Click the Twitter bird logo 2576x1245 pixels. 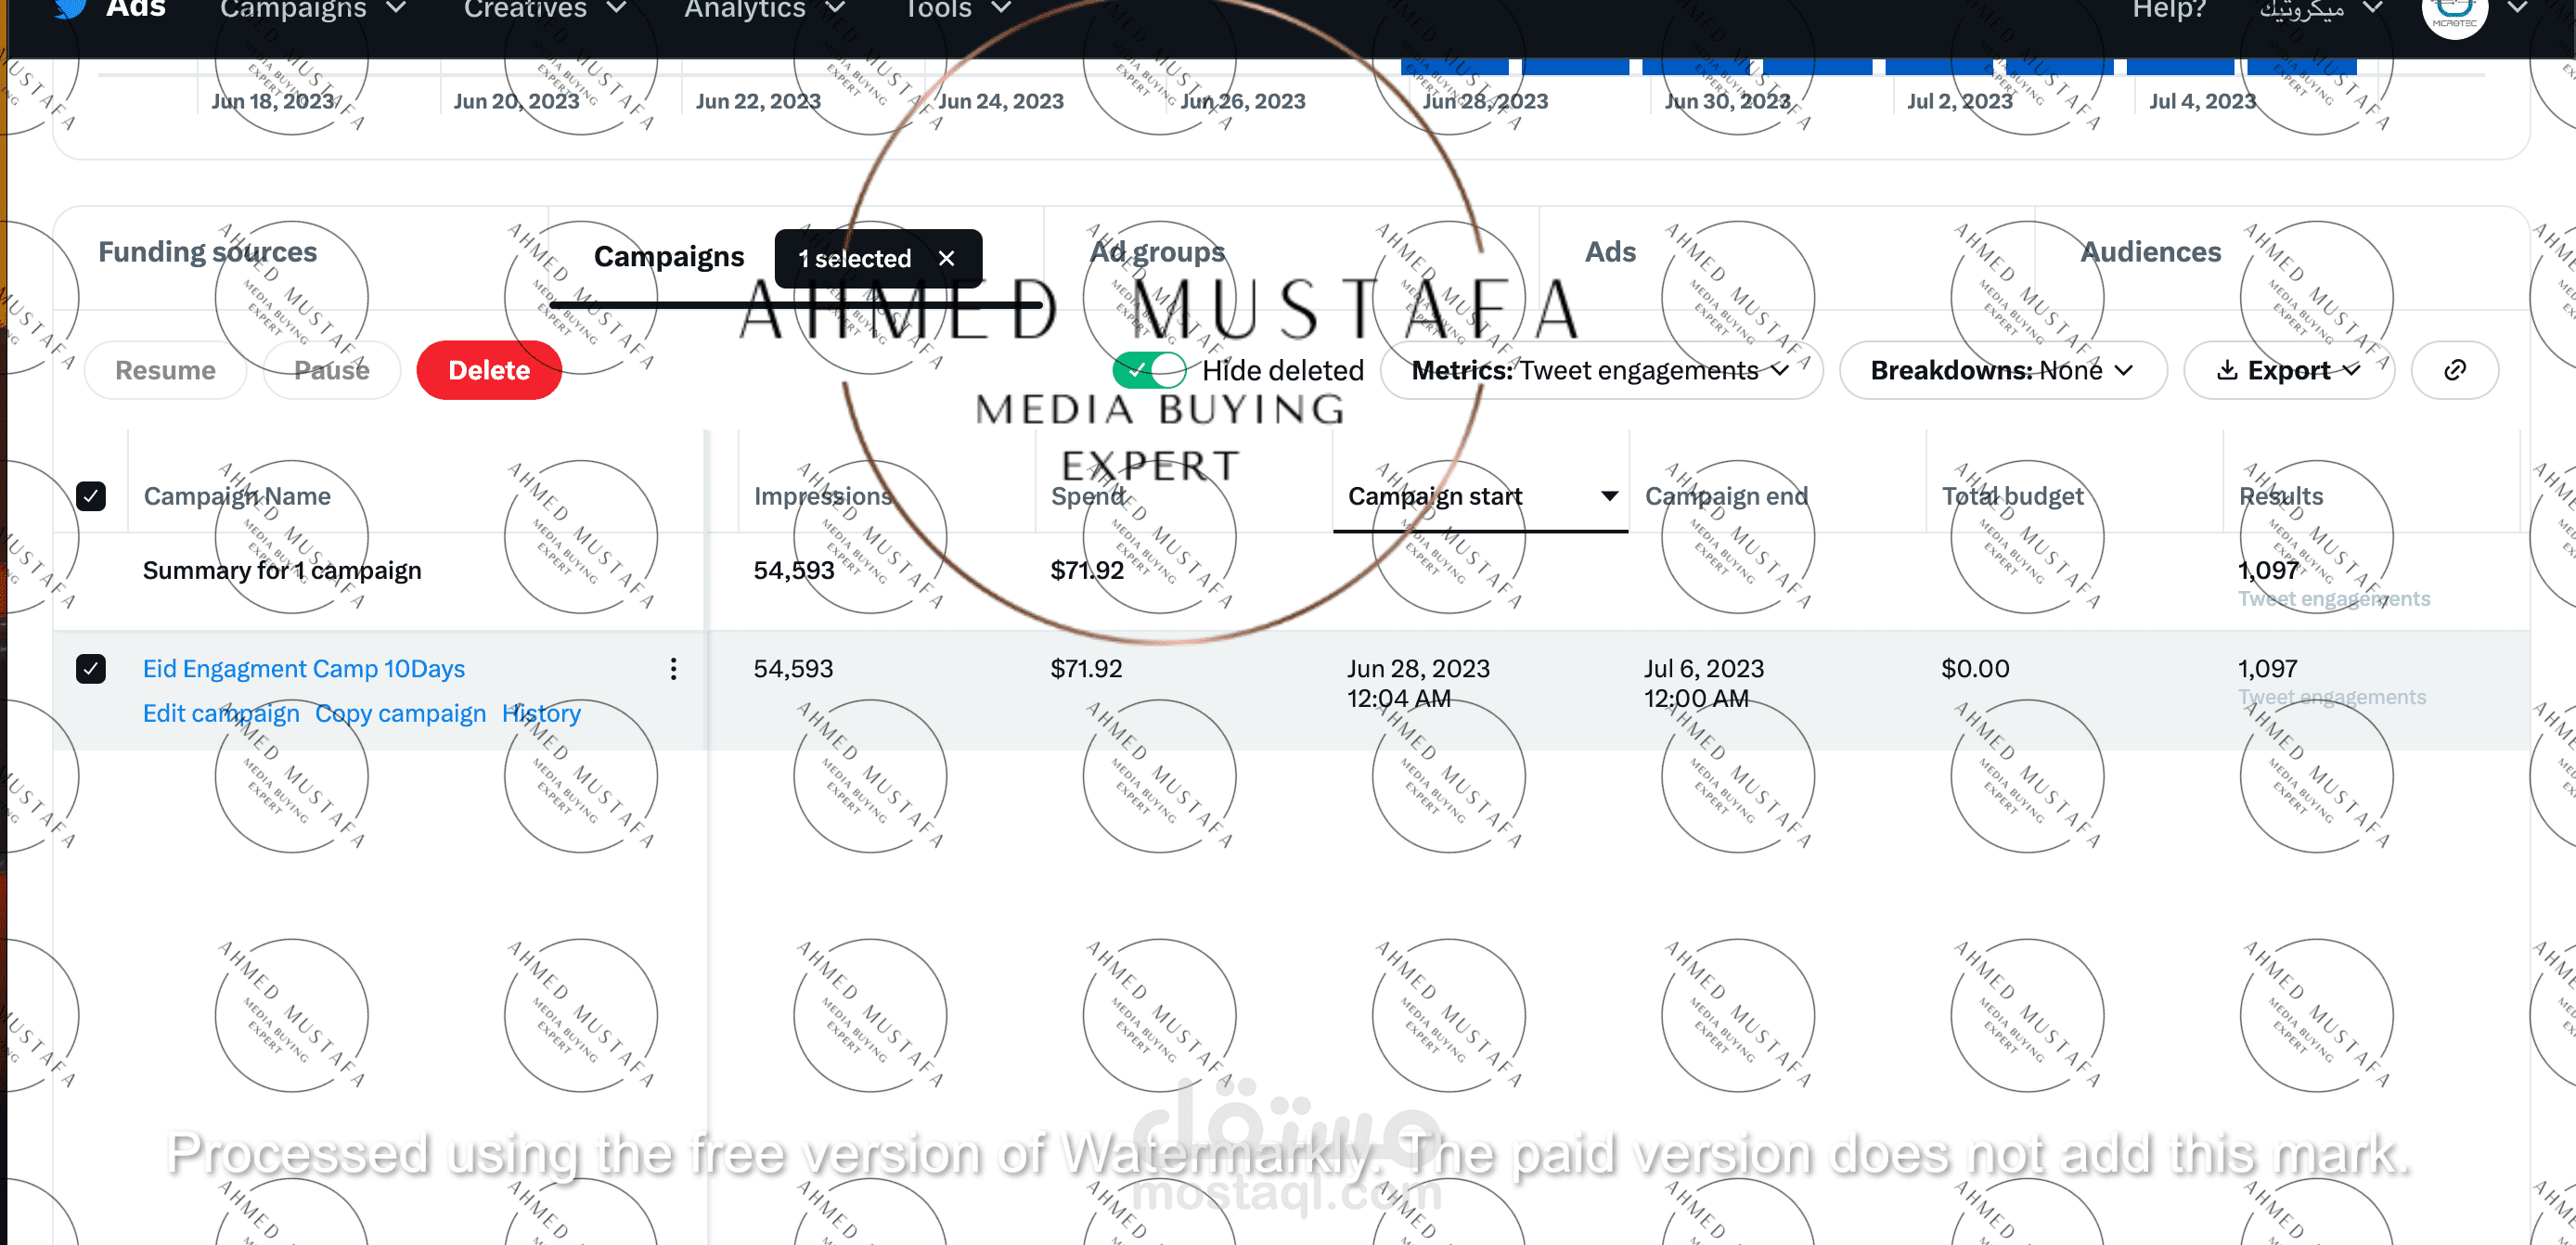[x=69, y=9]
